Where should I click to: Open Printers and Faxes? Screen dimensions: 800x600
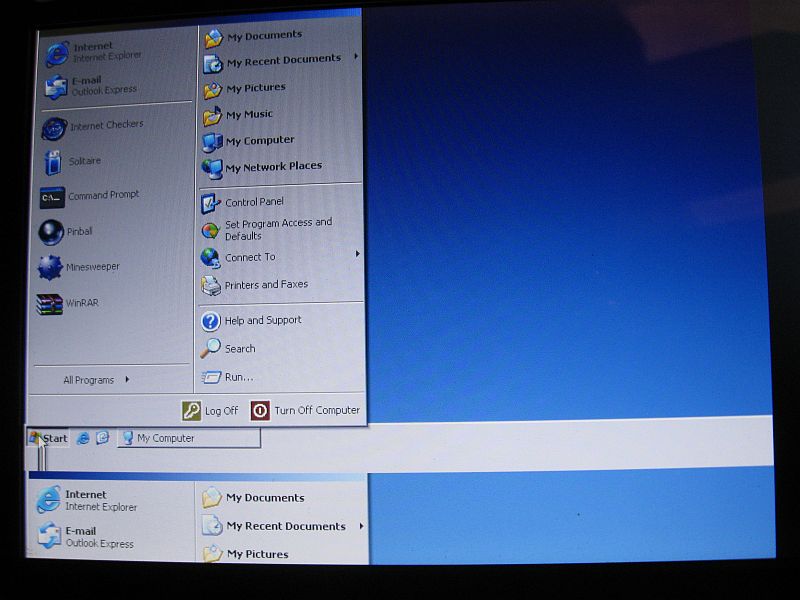point(265,285)
